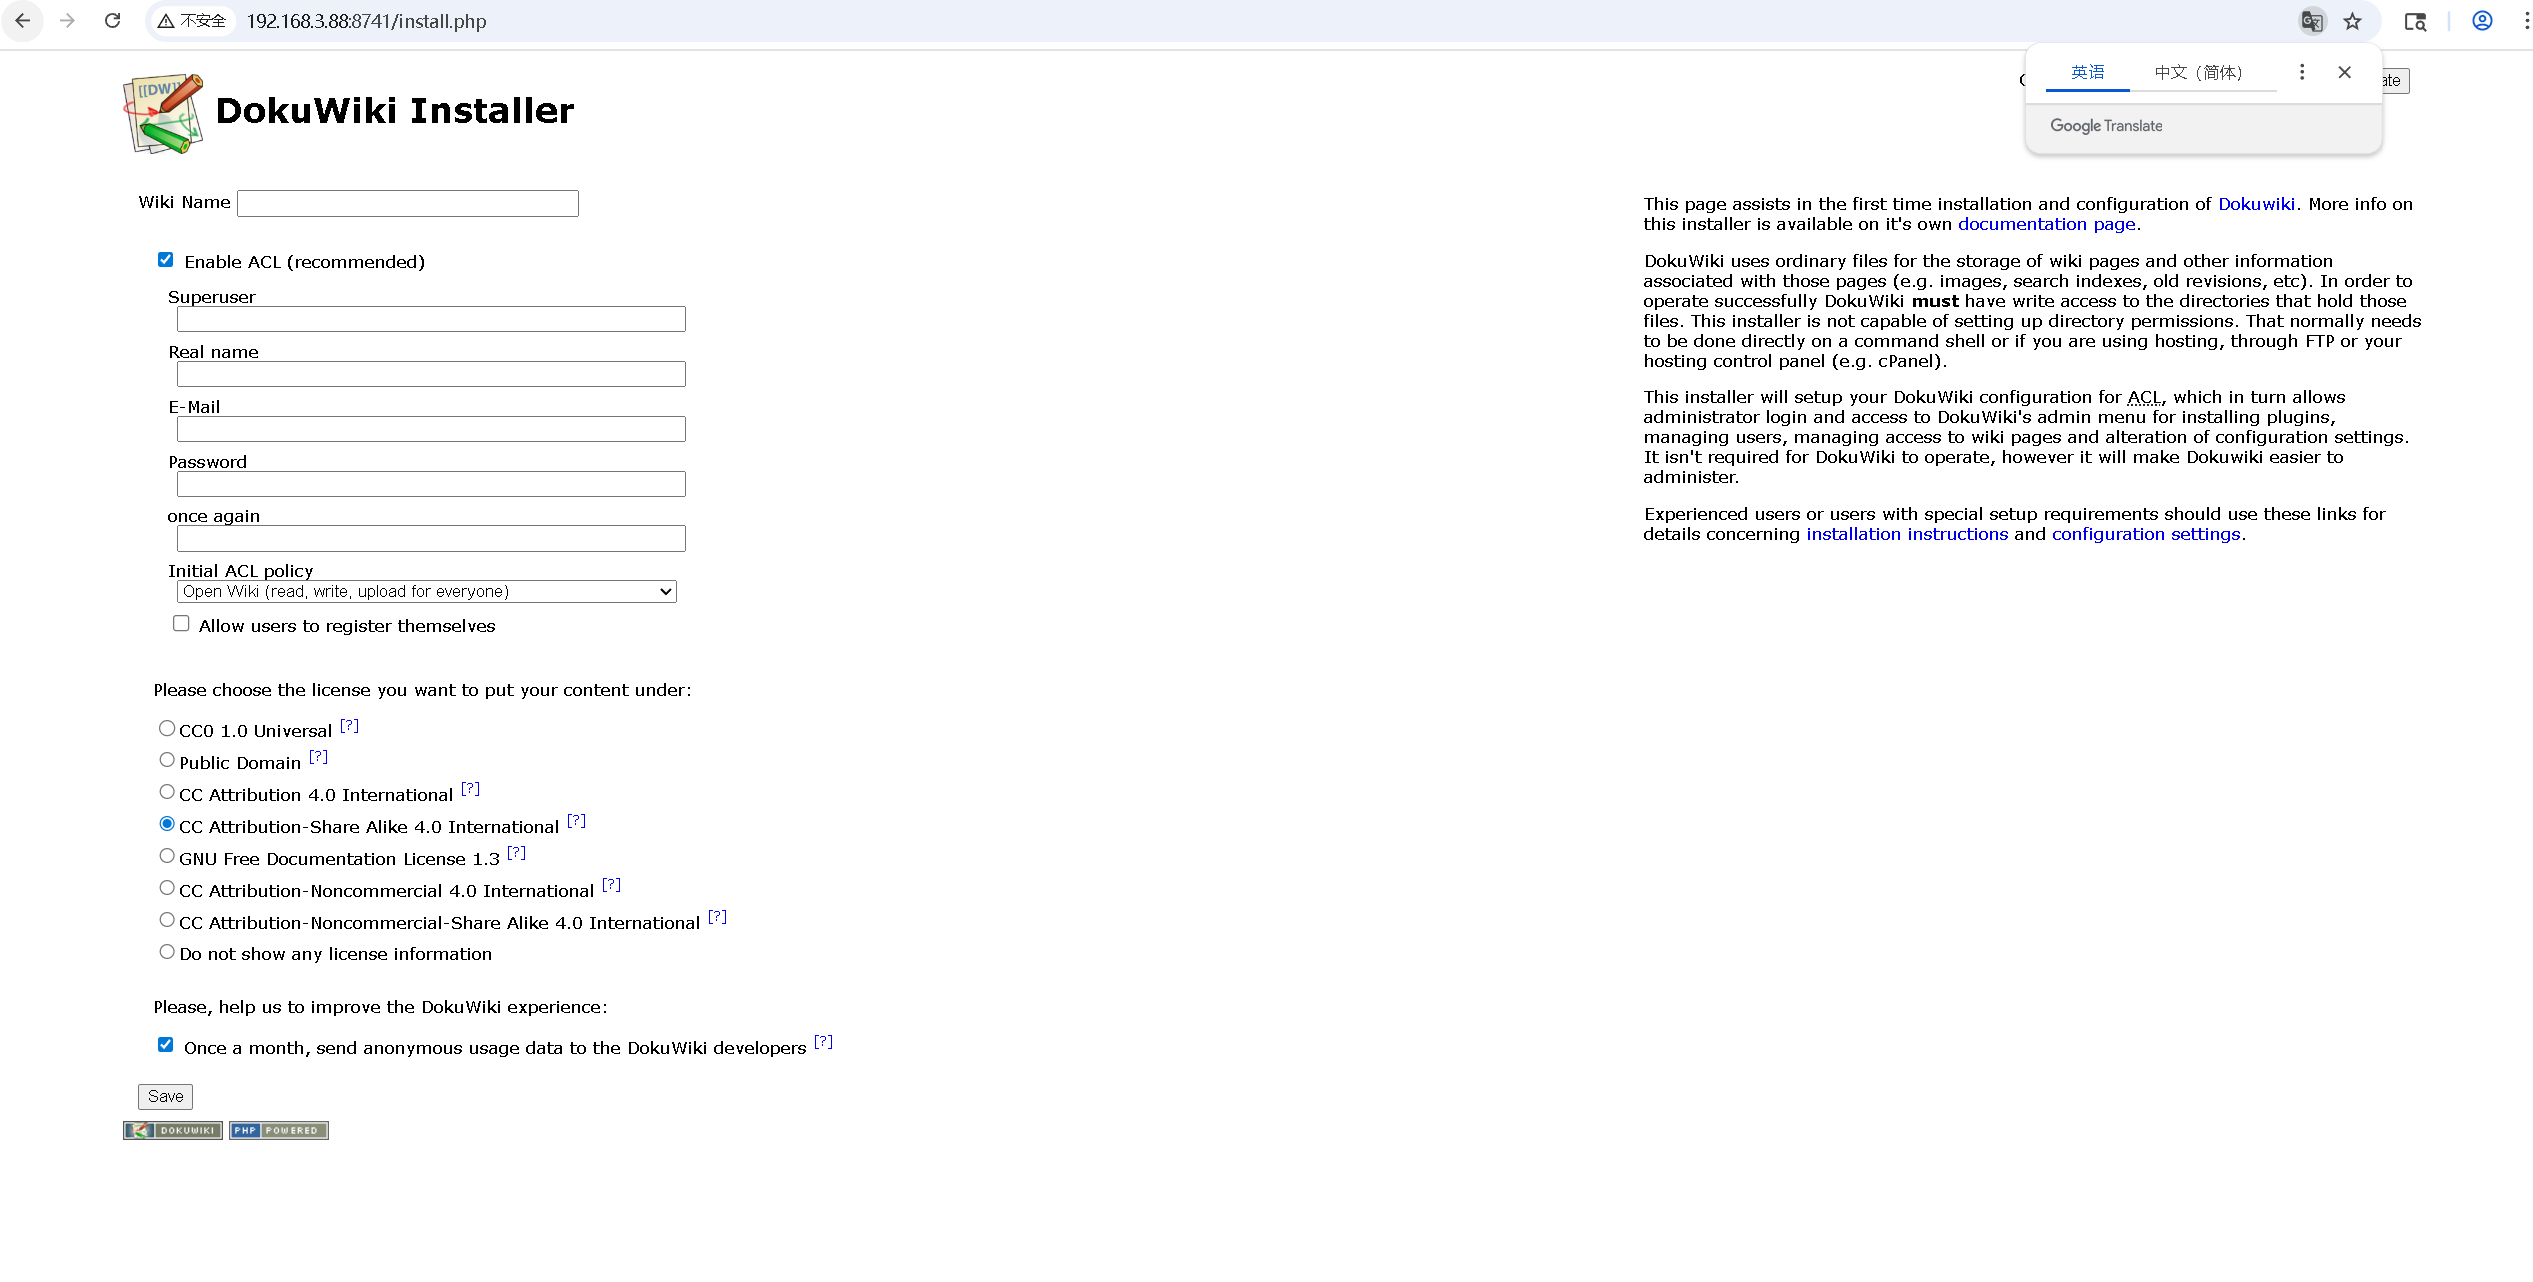Click into the Wiki Name field
Image resolution: width=2533 pixels, height=1282 pixels.
click(x=408, y=204)
